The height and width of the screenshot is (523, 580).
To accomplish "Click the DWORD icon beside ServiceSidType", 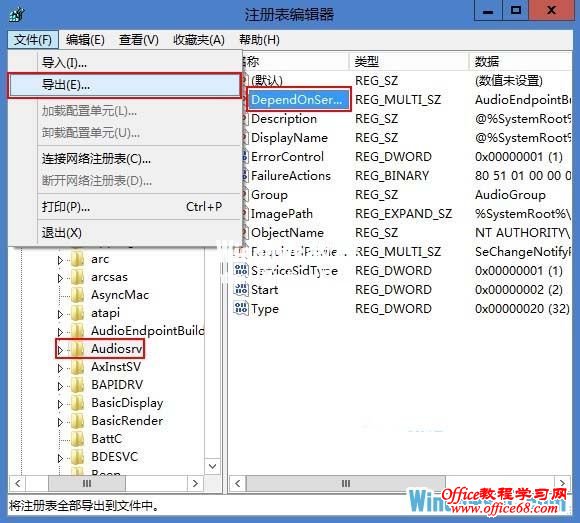I will [x=241, y=270].
